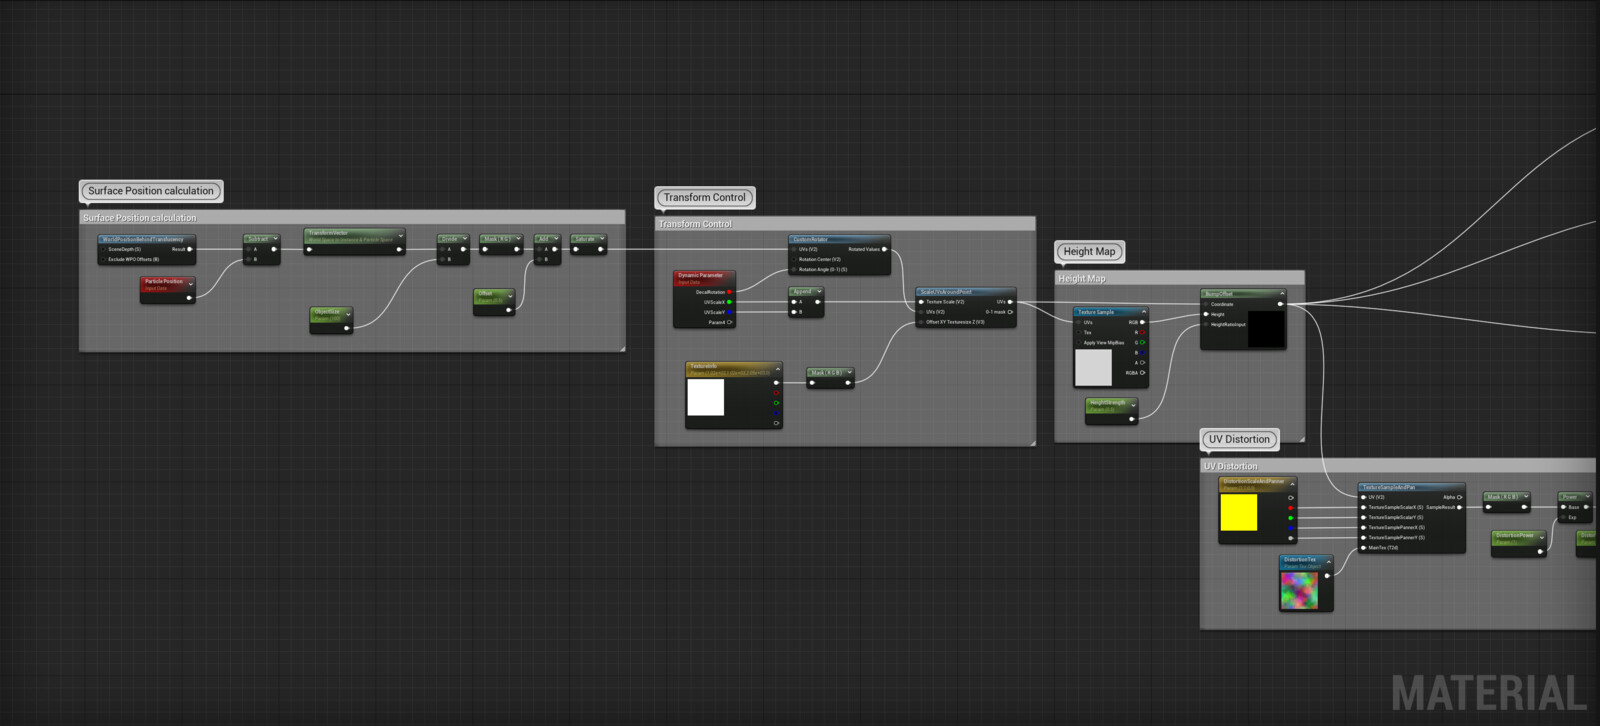Select the CustomRotator node title
Viewport: 1600px width, 726px height.
(809, 239)
